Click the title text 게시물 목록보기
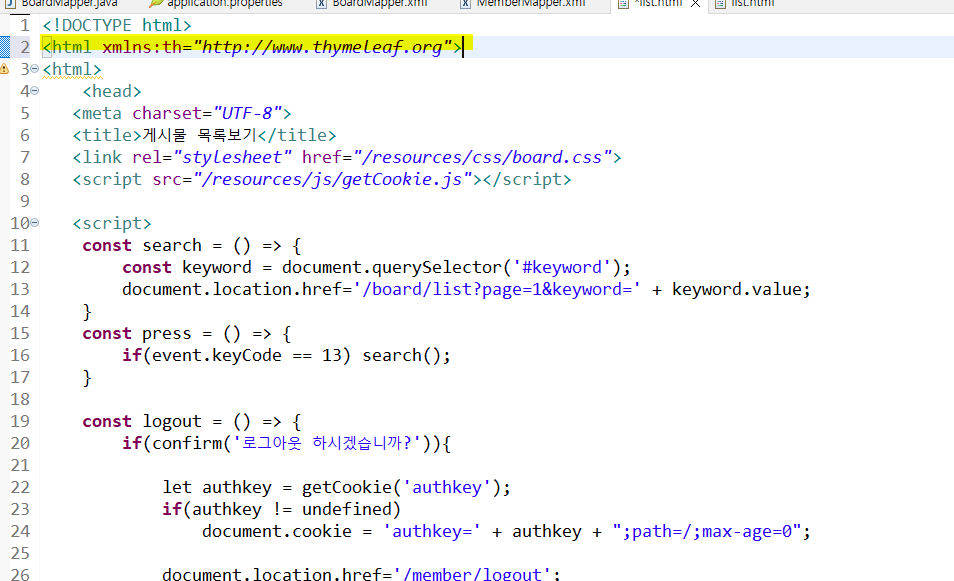The height and width of the screenshot is (581, 954). click(200, 135)
